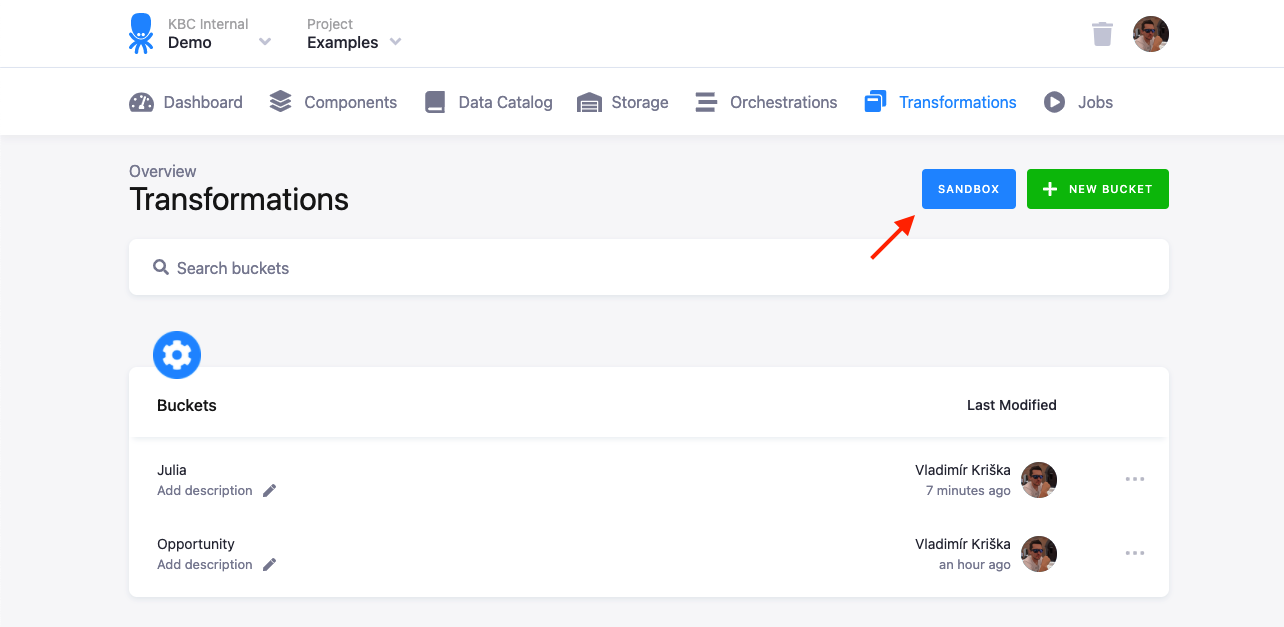Edit Opportunity description pencil icon

click(269, 565)
